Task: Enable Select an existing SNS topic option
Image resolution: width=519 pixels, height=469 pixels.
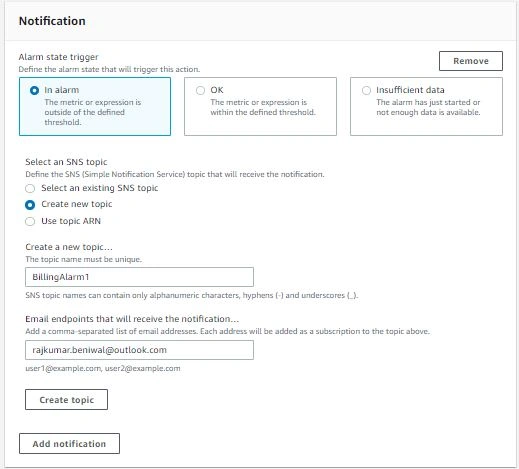Action: click(30, 188)
